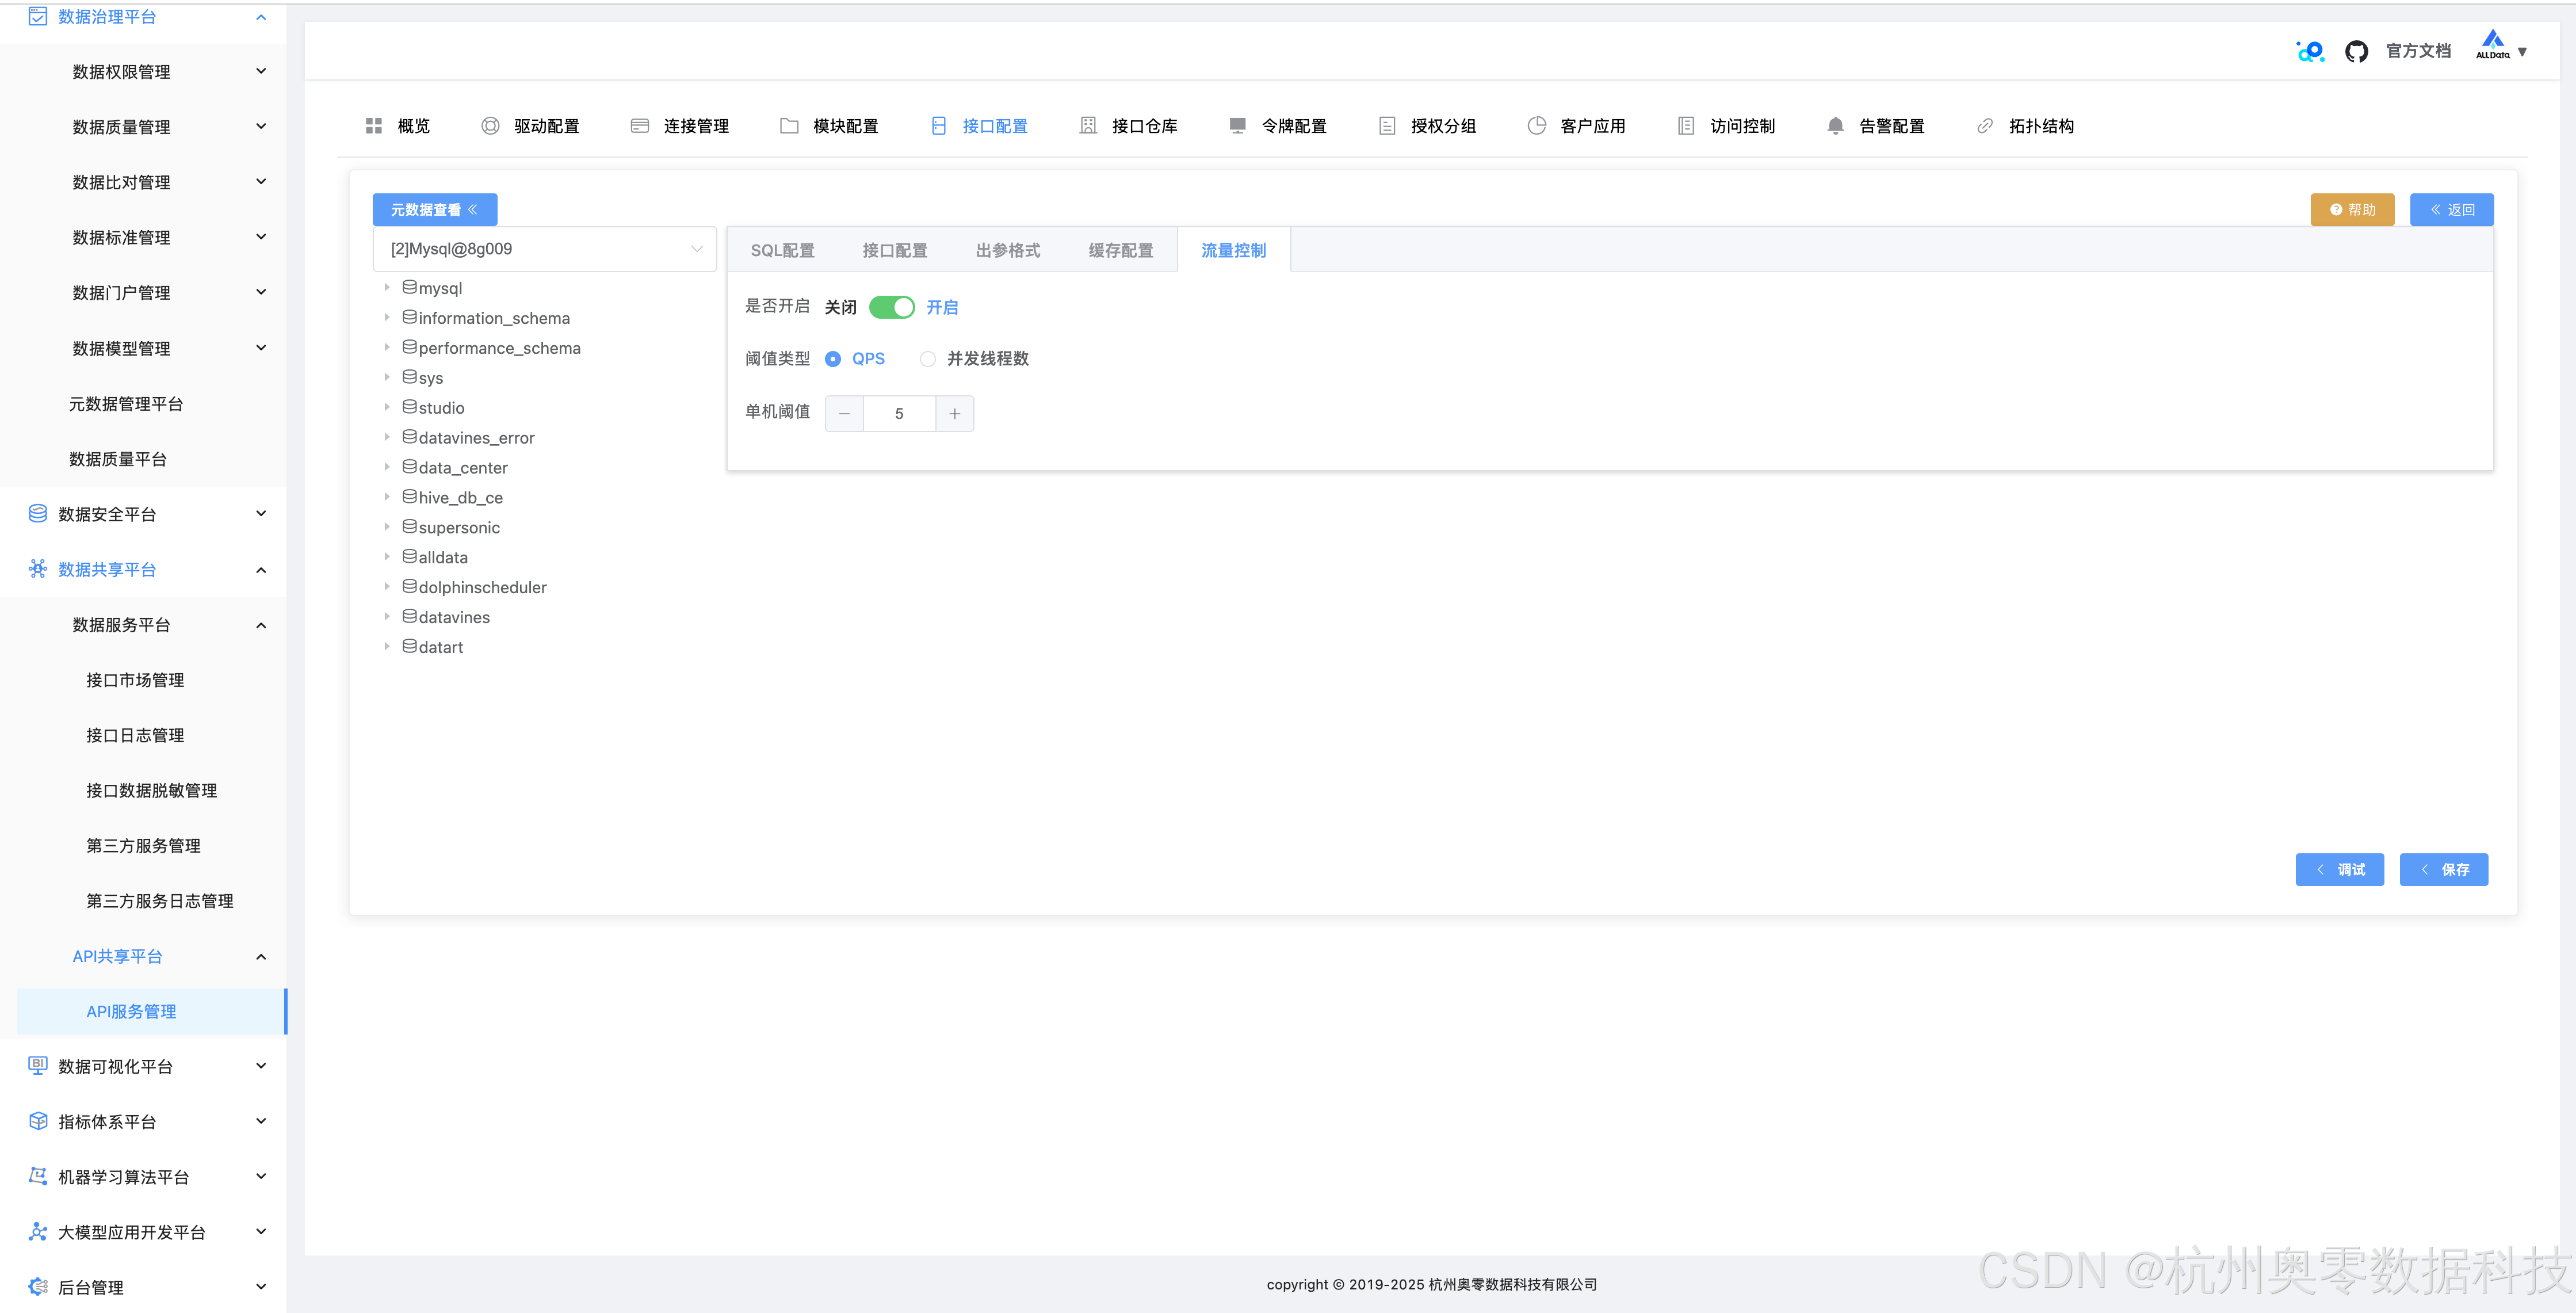Click the 保存 save button
2576x1313 pixels.
pyautogui.click(x=2444, y=869)
